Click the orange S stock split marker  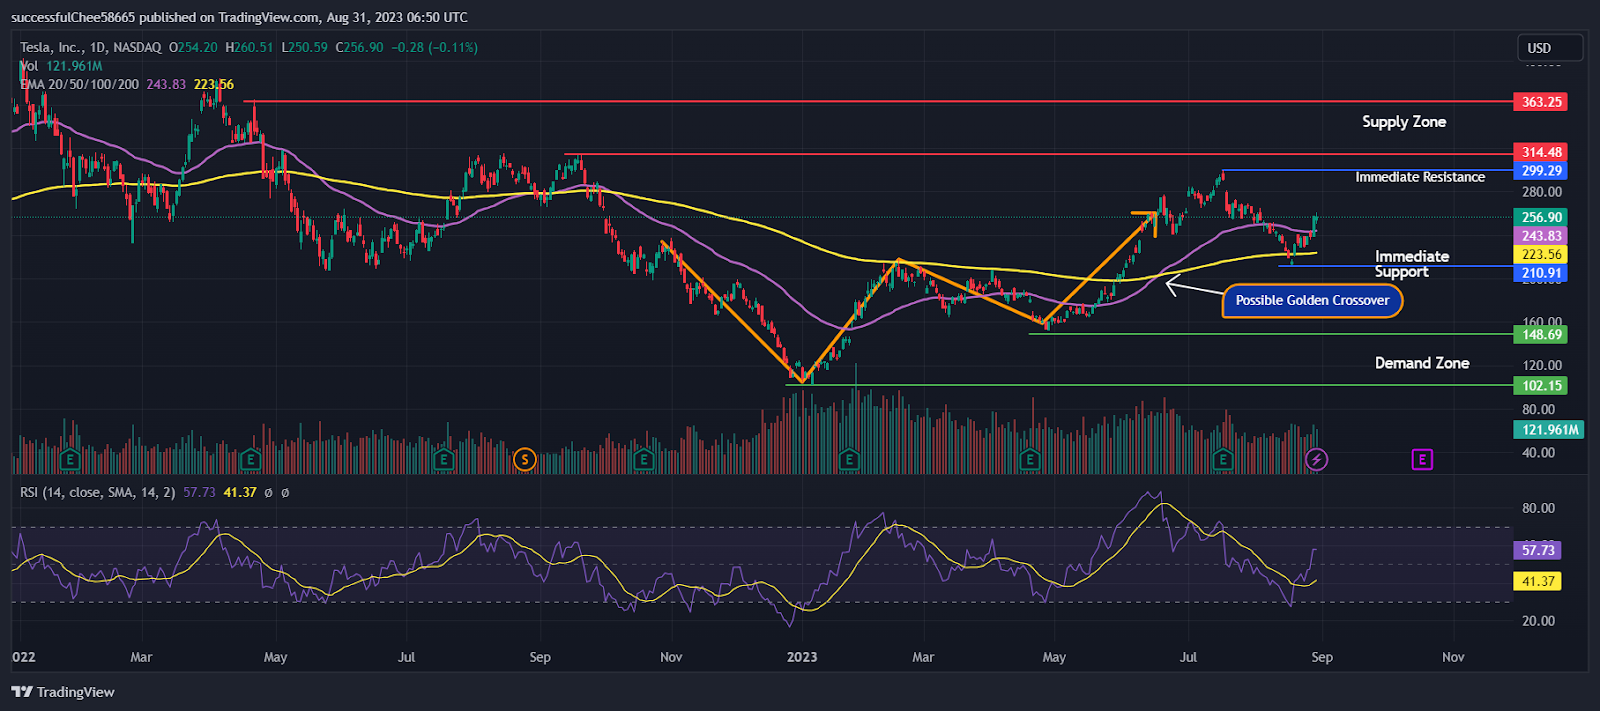[524, 460]
